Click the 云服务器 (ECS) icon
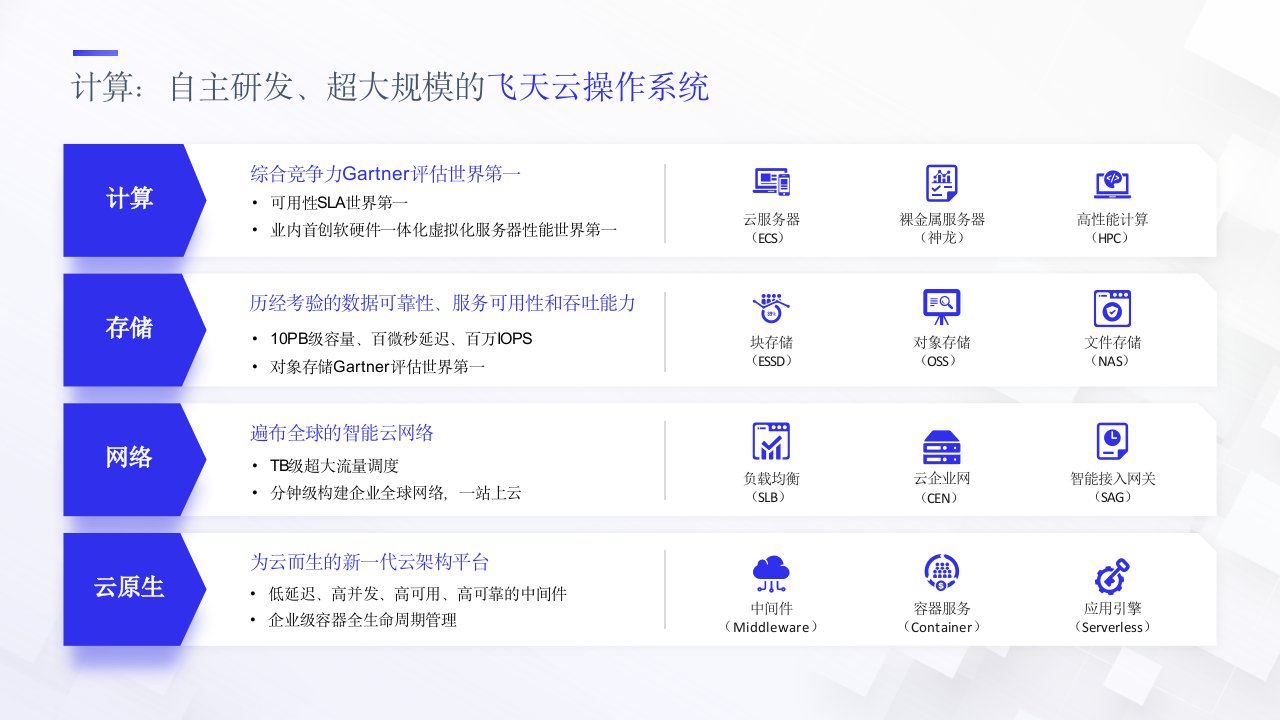The image size is (1280, 720). click(770, 183)
